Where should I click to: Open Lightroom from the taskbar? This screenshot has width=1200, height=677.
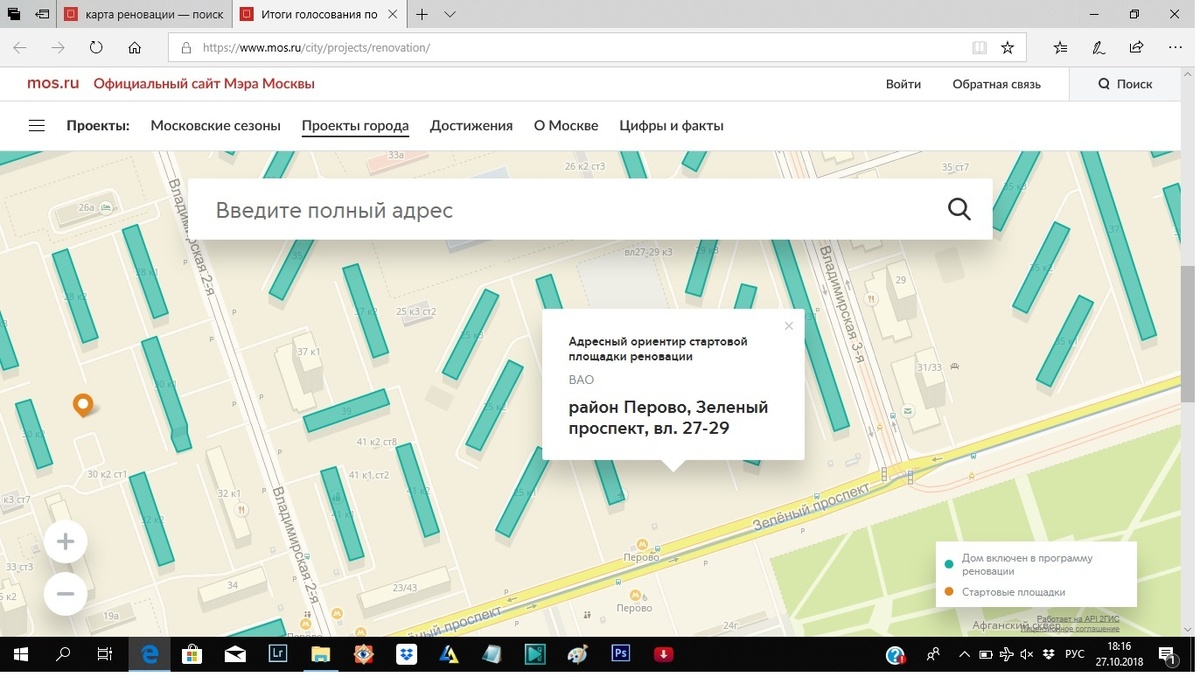click(278, 655)
